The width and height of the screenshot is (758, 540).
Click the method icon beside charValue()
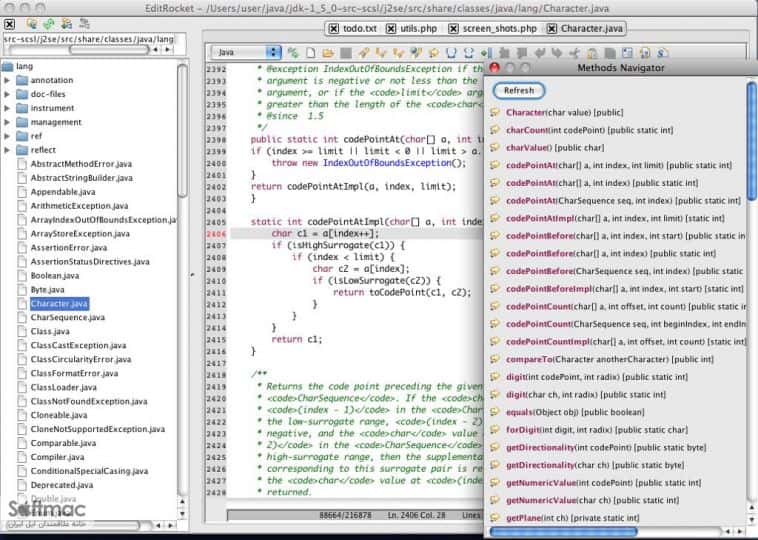[x=495, y=147]
